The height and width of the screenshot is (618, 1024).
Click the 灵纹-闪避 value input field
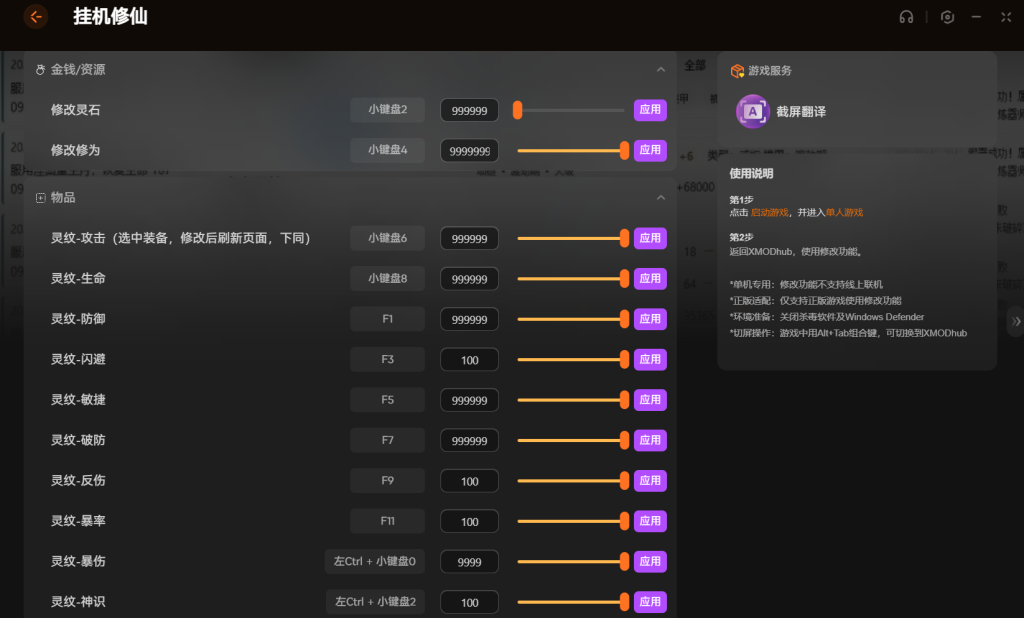469,360
